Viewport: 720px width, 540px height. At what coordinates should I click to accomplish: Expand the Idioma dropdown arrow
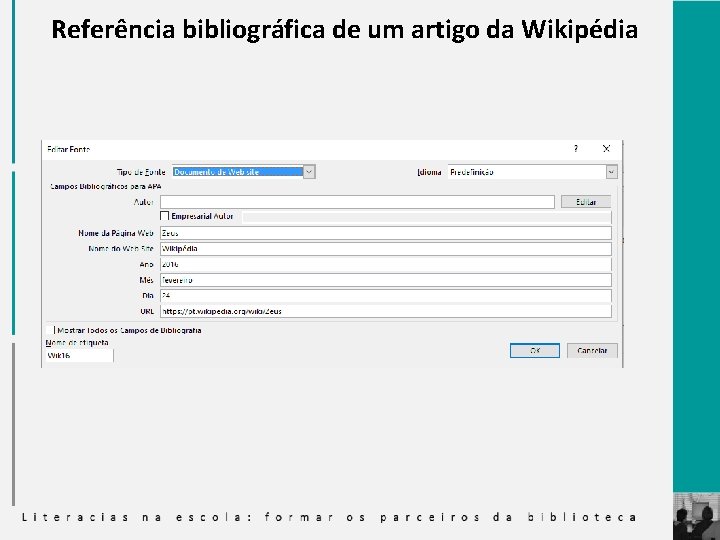611,172
